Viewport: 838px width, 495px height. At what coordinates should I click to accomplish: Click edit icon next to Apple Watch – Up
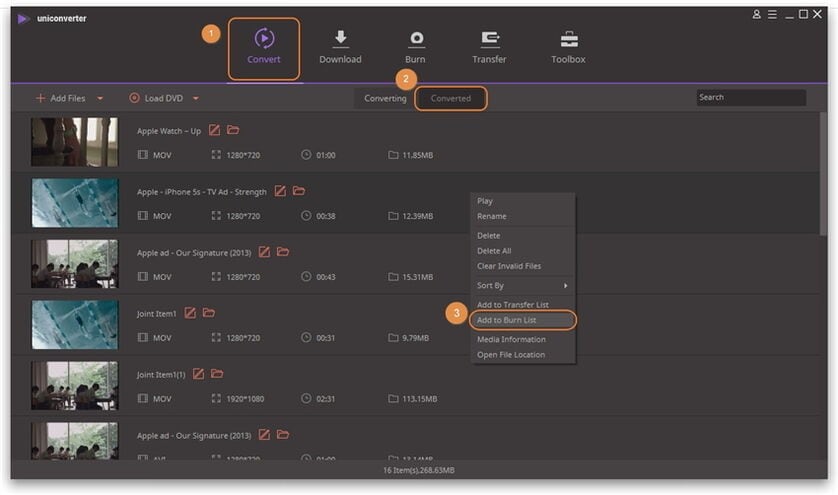pos(214,130)
